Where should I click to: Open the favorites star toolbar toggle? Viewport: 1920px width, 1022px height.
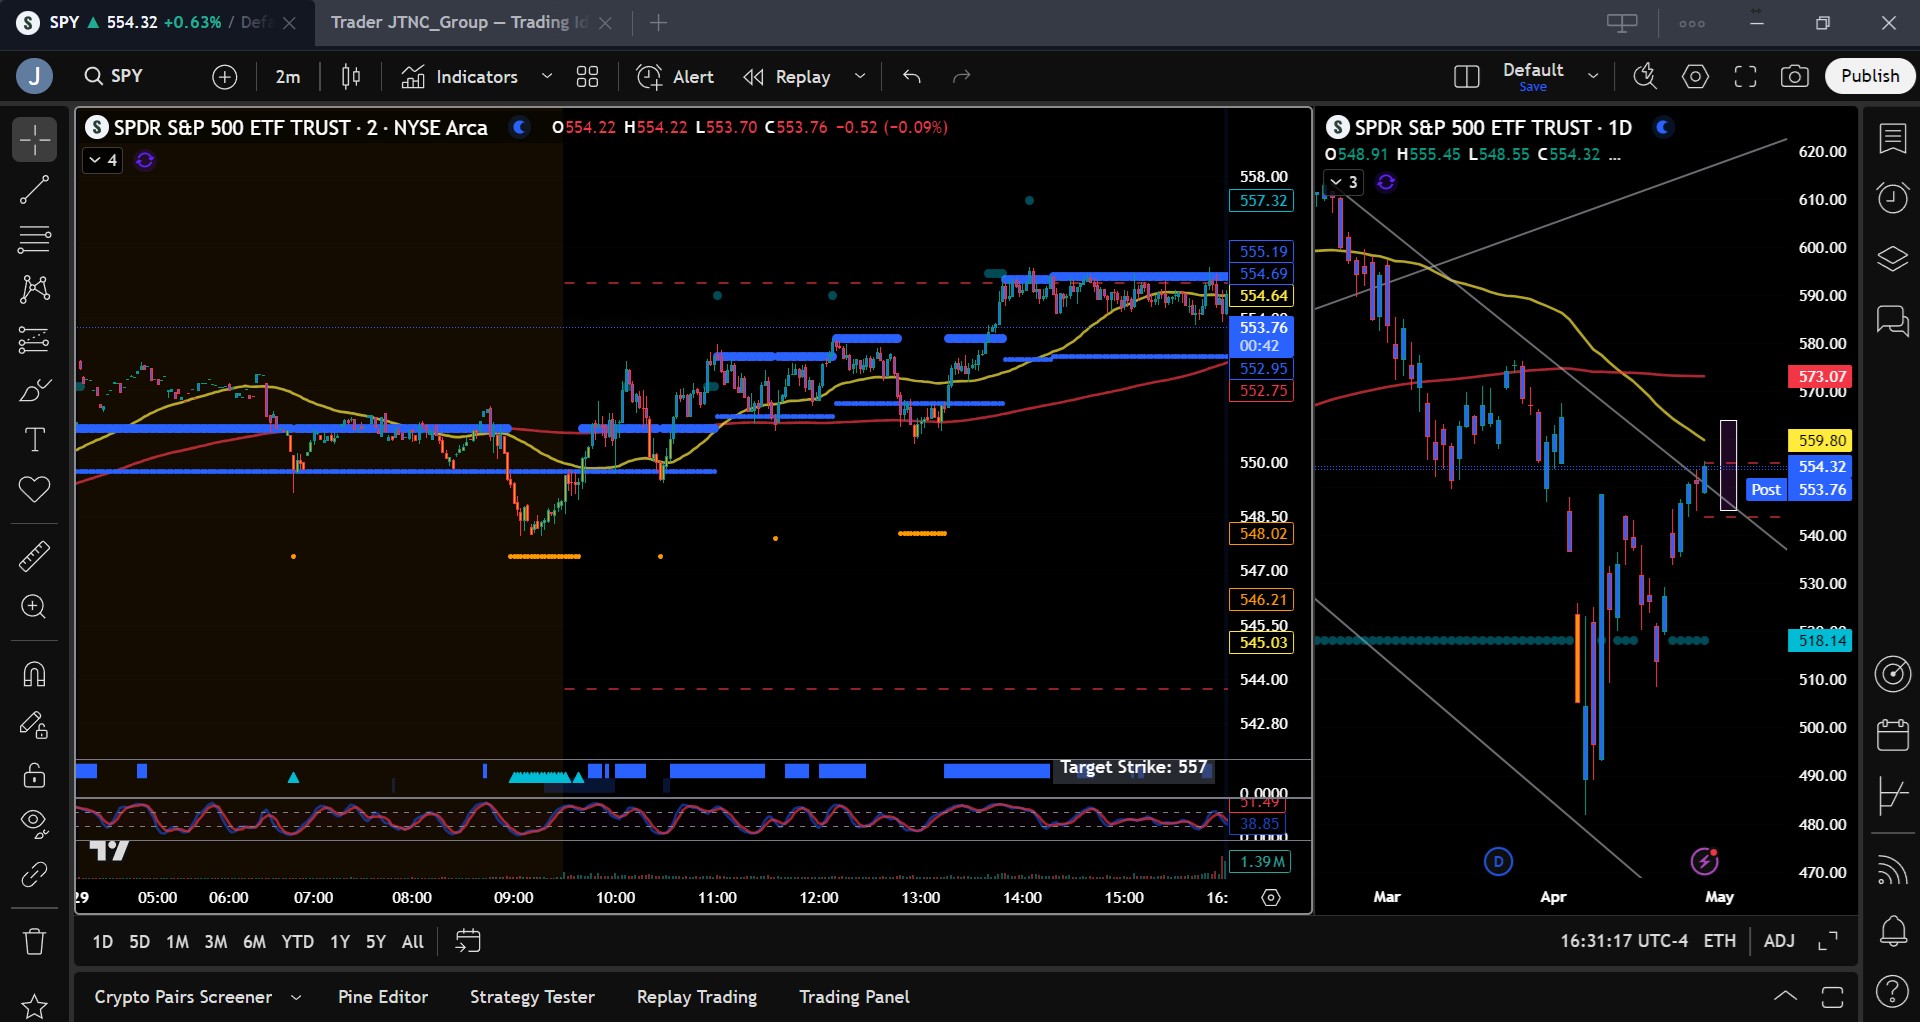tap(34, 1006)
